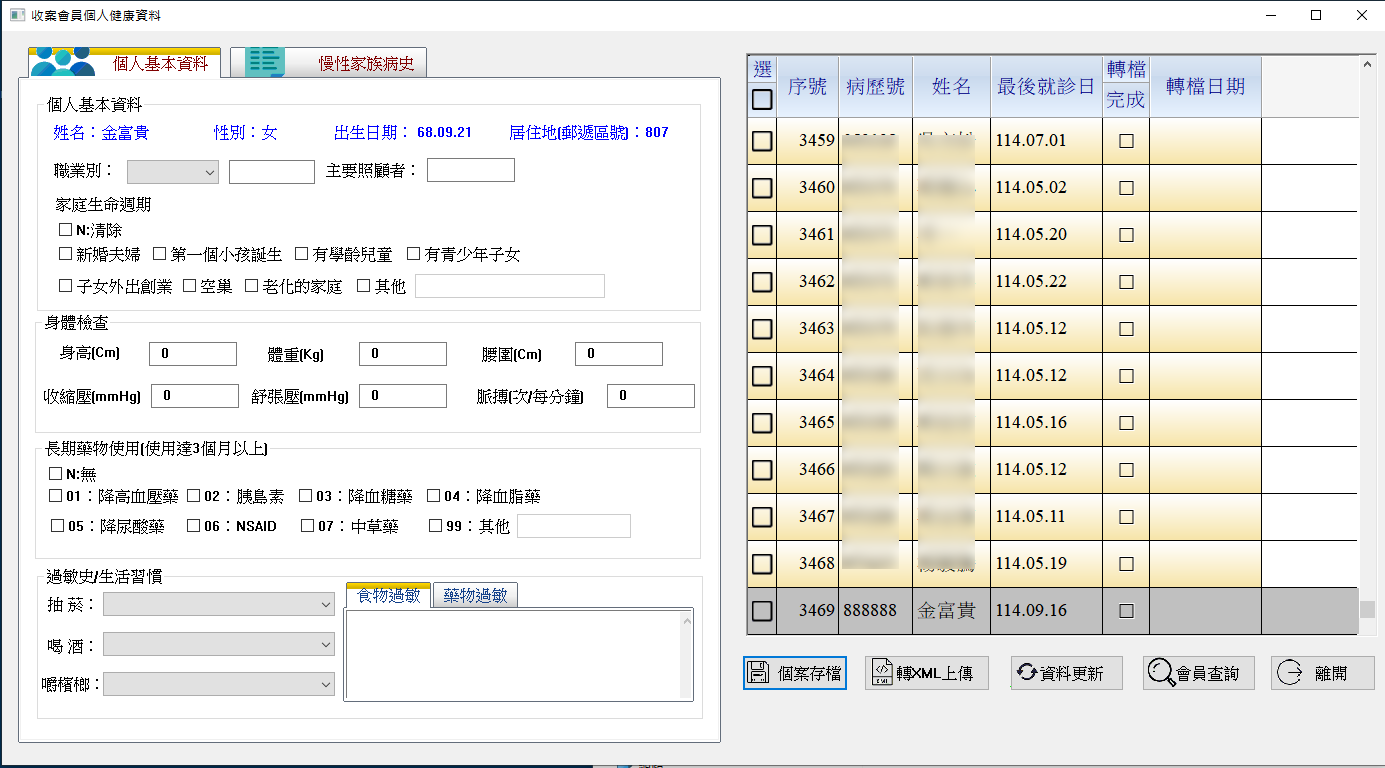This screenshot has height=768, width=1385.
Task: Tick the select box for row 3469
Action: (x=762, y=610)
